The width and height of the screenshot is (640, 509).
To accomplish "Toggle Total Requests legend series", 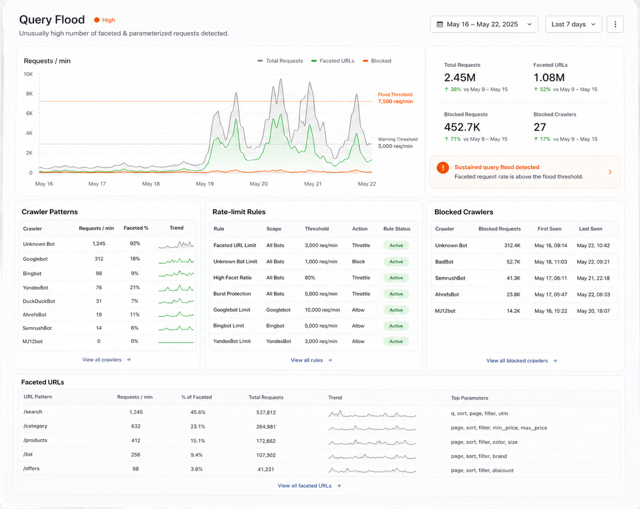I will [280, 61].
